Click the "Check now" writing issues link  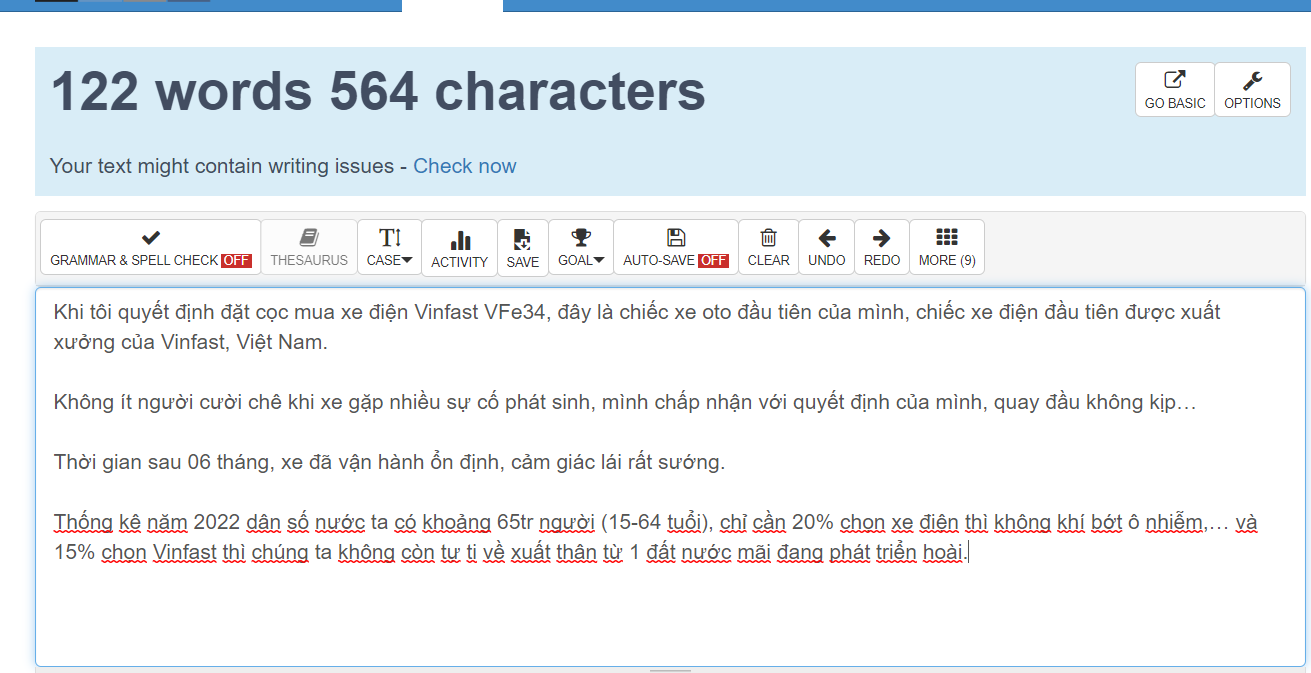pos(465,166)
